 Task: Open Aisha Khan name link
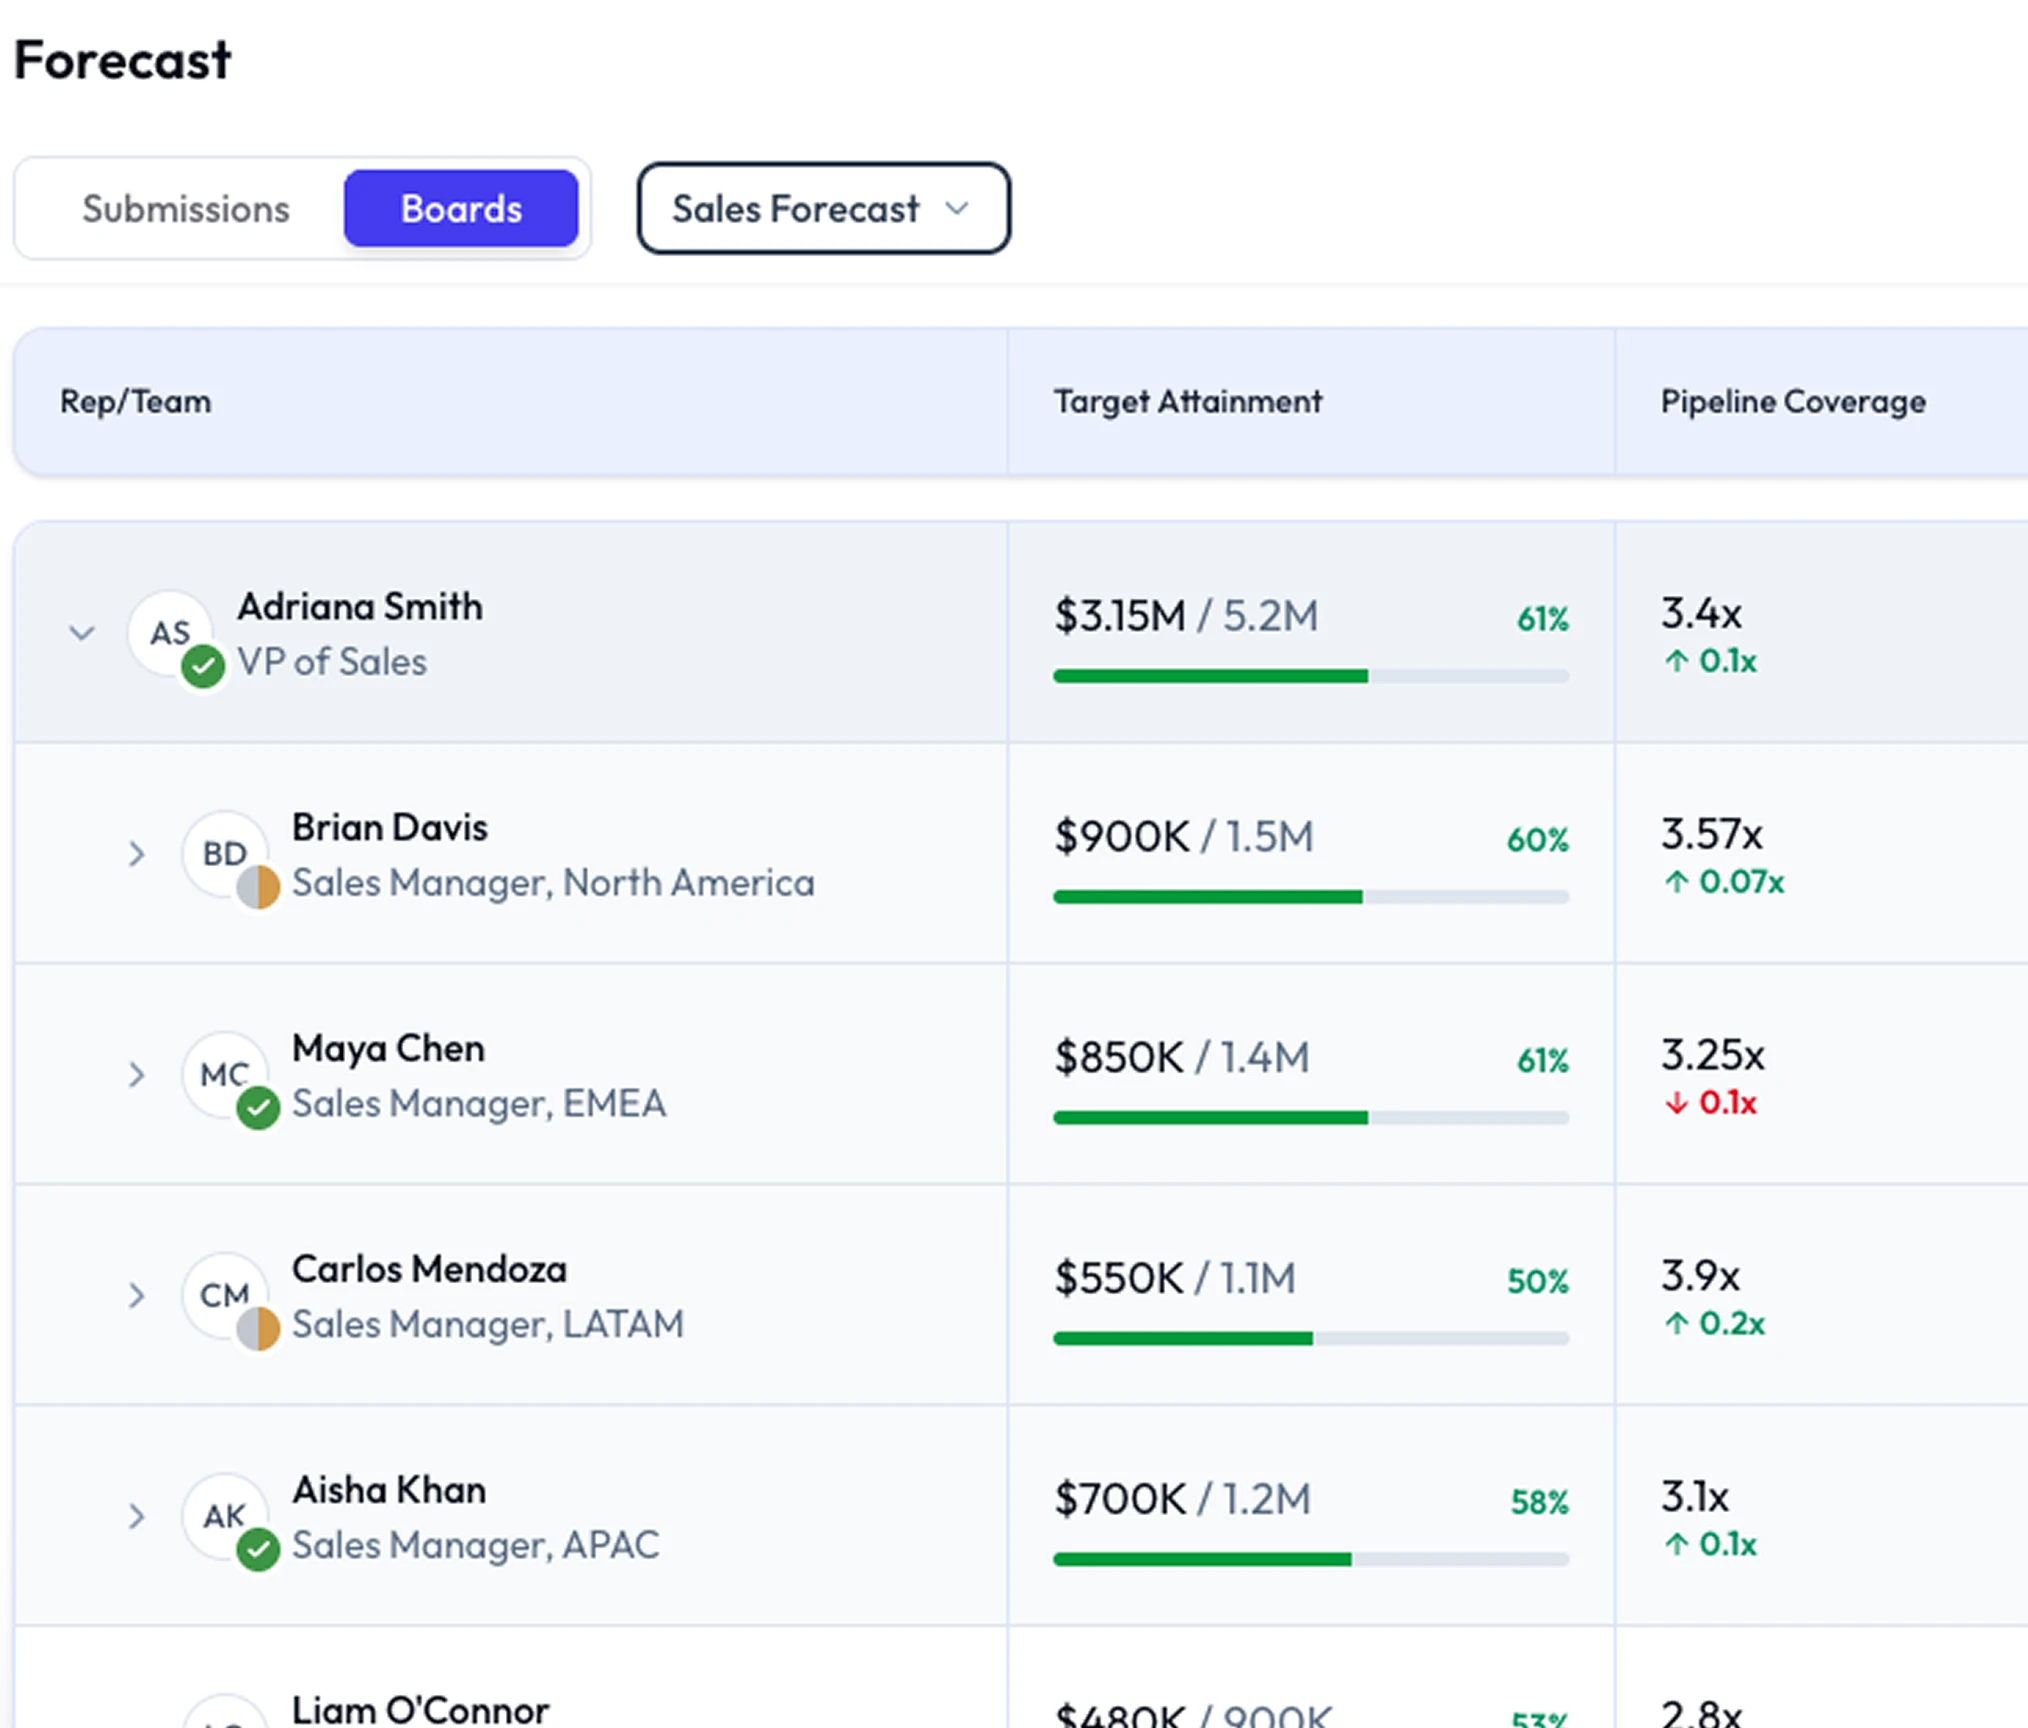click(389, 1491)
